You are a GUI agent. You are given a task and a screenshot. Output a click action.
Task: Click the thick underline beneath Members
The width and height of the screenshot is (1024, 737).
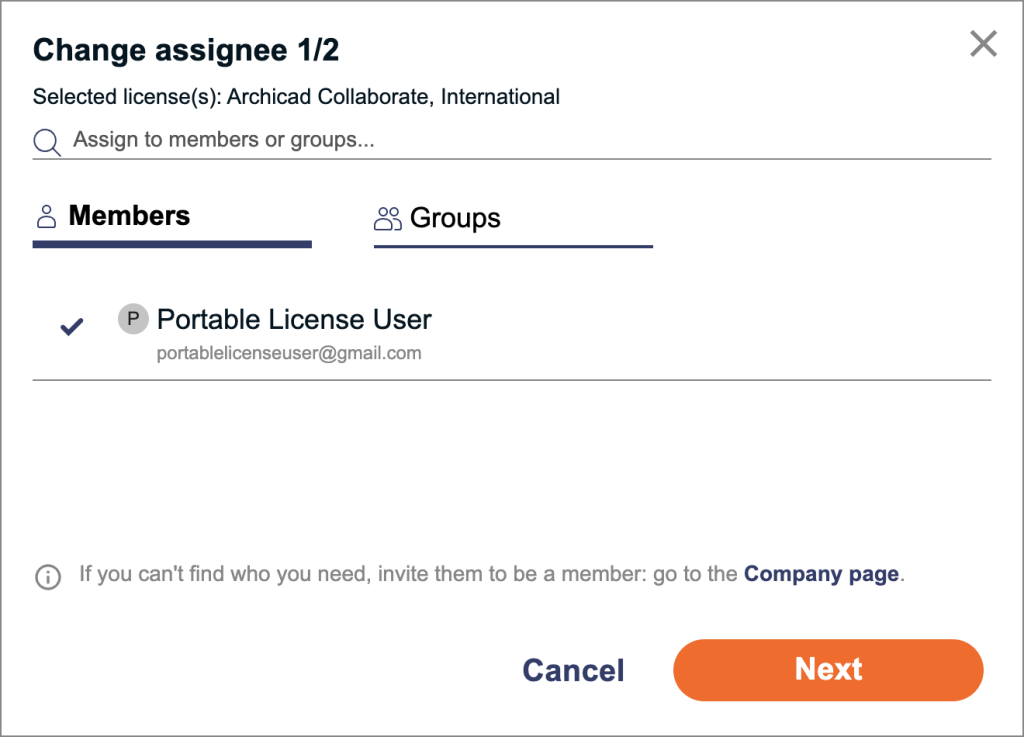(x=172, y=243)
